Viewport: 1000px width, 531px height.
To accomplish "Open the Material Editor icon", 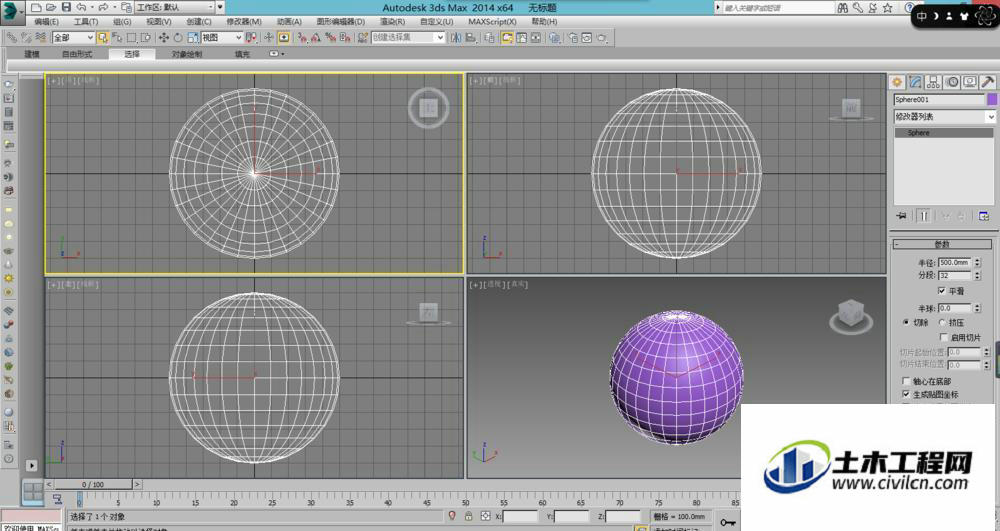I will [554, 38].
